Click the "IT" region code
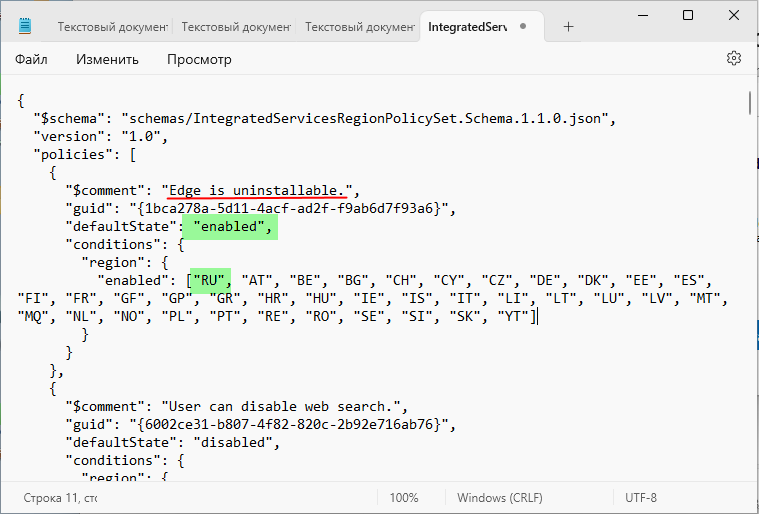The height and width of the screenshot is (514, 759). pyautogui.click(x=466, y=298)
